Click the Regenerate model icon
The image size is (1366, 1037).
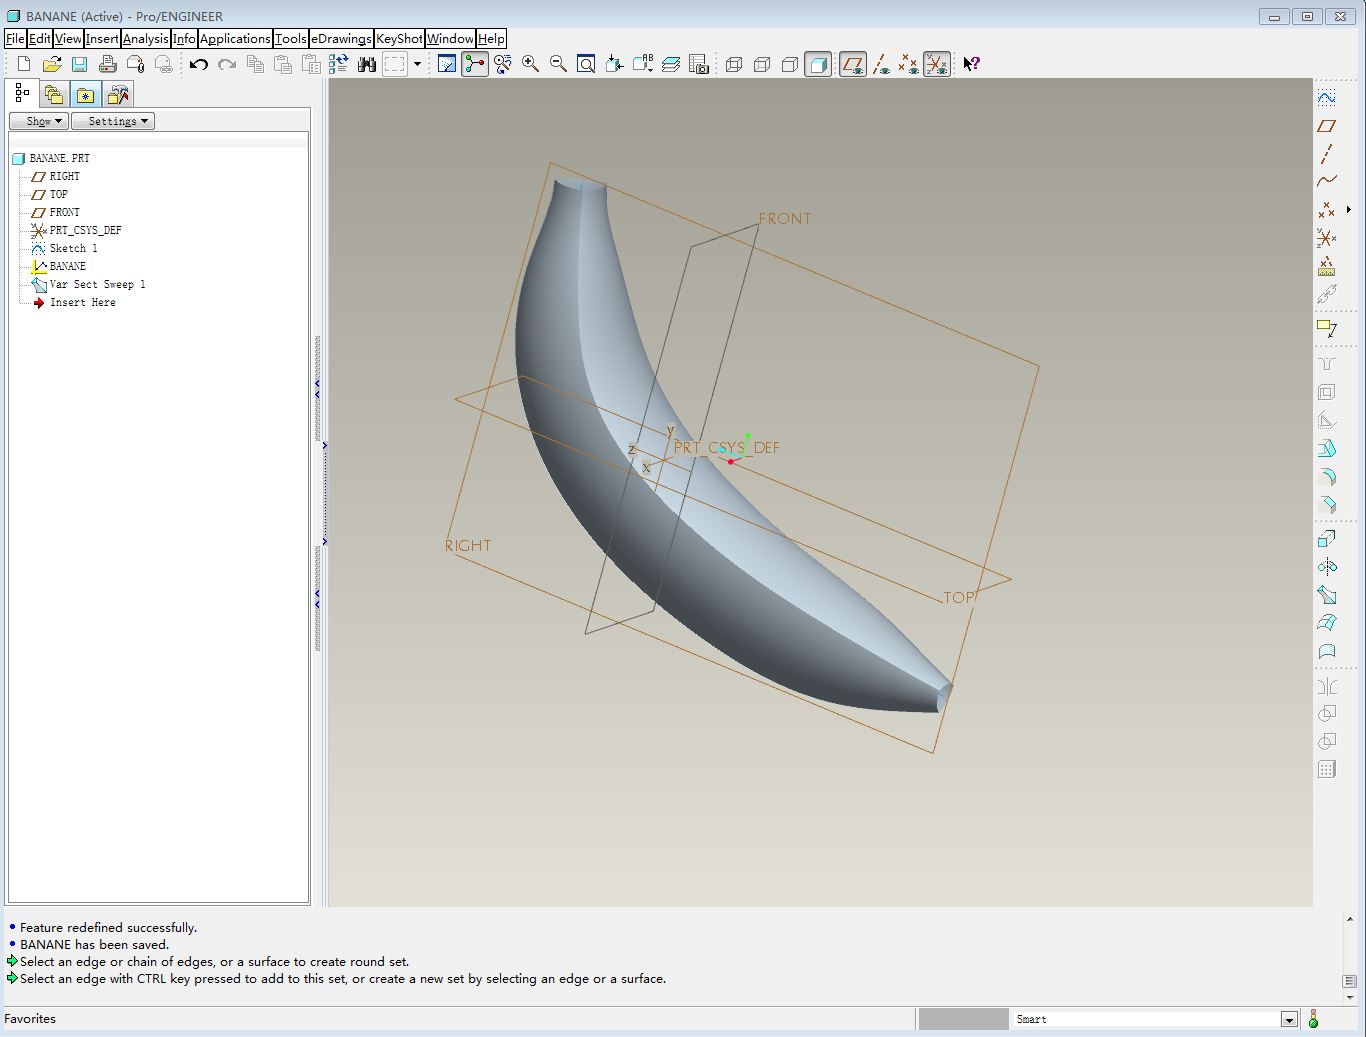pyautogui.click(x=339, y=64)
